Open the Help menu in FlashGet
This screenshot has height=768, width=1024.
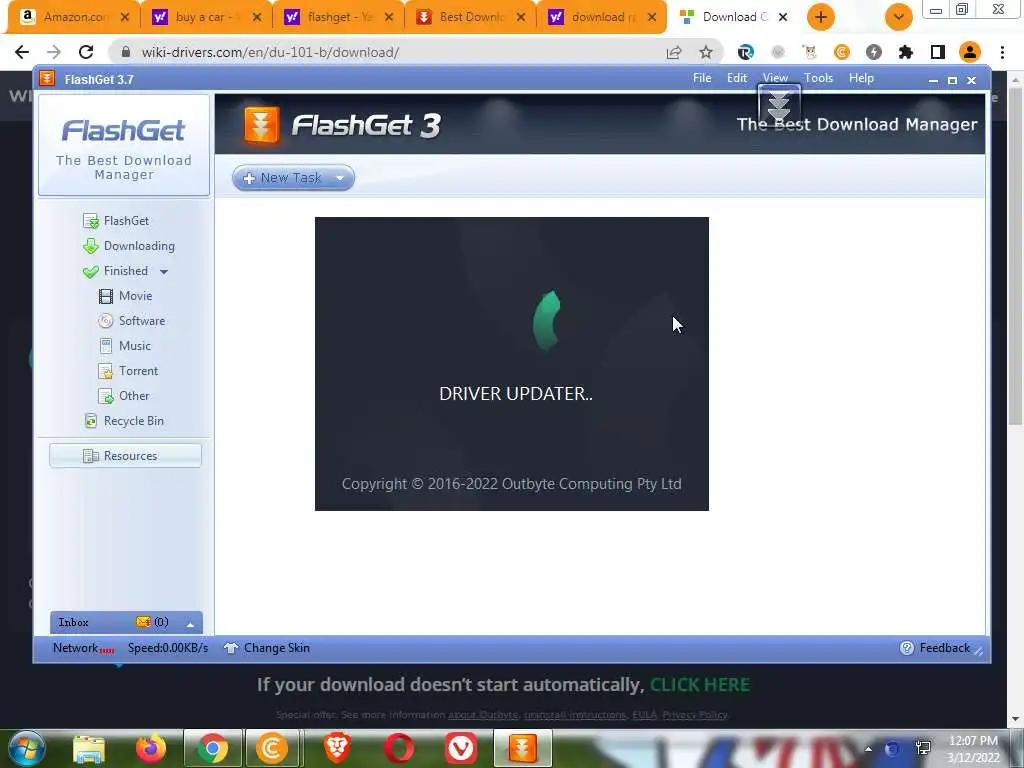861,78
